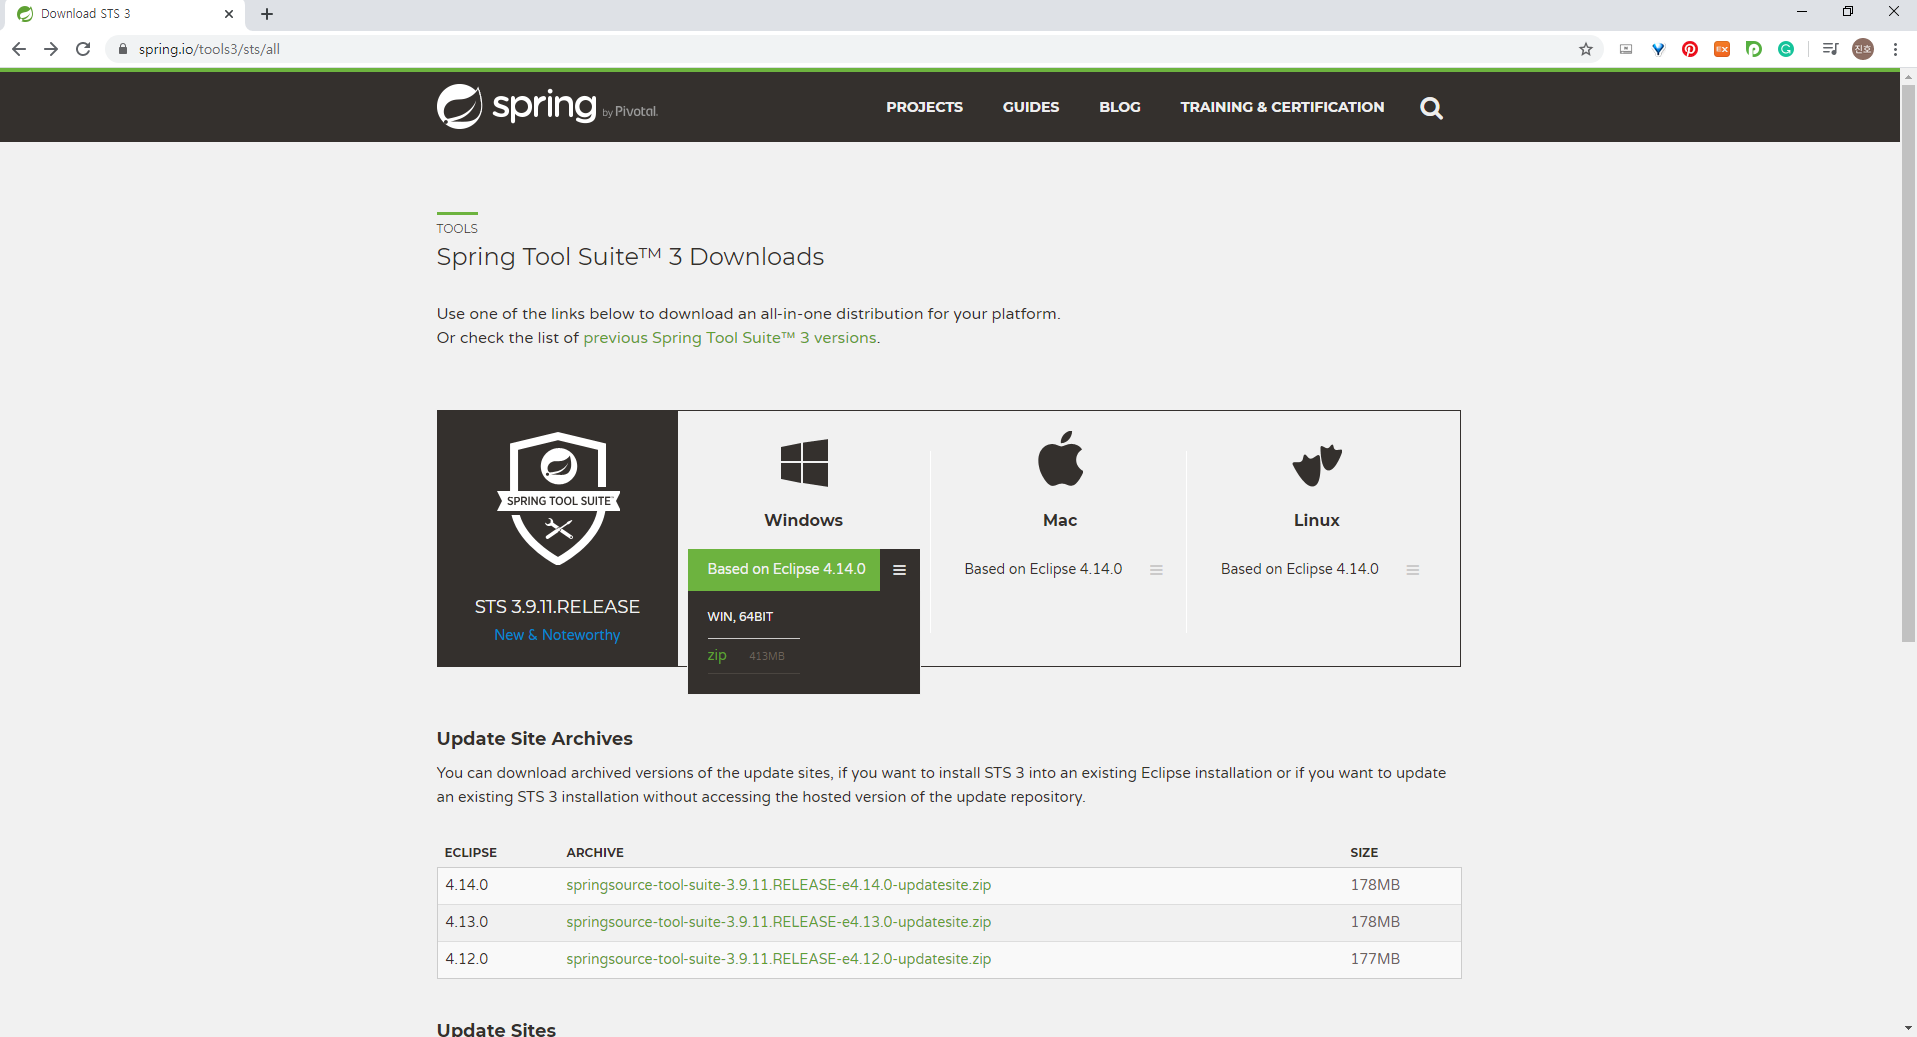Select Linux Based on Eclipse 4.14.0
The width and height of the screenshot is (1917, 1037).
(1300, 569)
